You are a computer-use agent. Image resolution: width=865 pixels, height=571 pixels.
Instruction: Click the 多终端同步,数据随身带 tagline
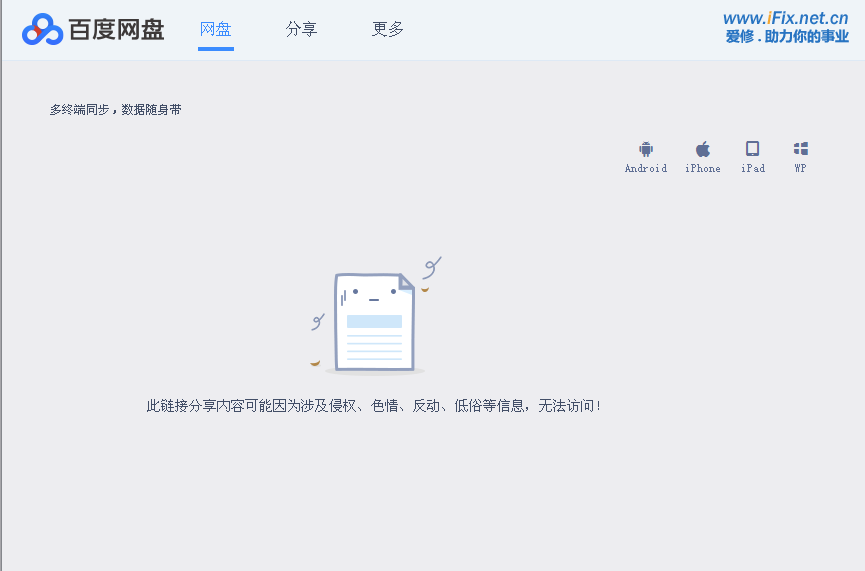(x=116, y=110)
